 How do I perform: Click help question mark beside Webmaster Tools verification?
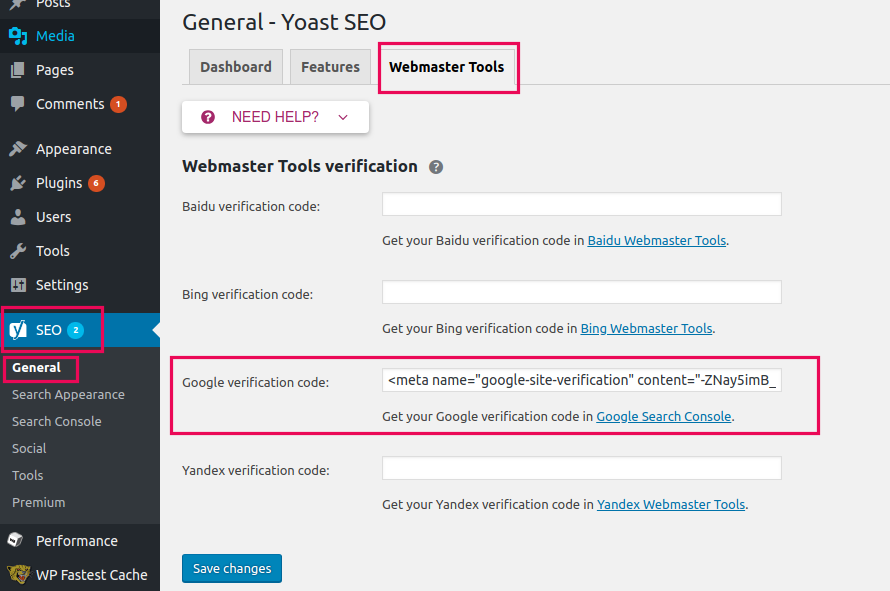point(436,167)
